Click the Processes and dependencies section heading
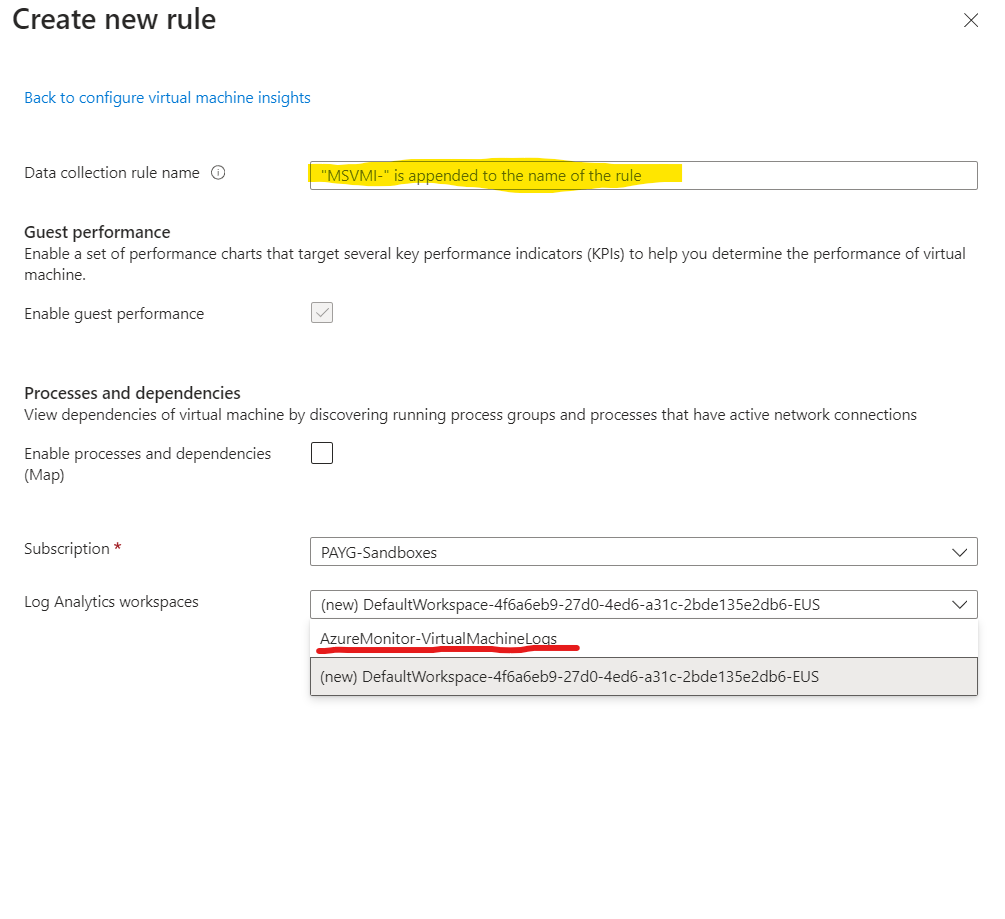The width and height of the screenshot is (1005, 919). tap(132, 393)
